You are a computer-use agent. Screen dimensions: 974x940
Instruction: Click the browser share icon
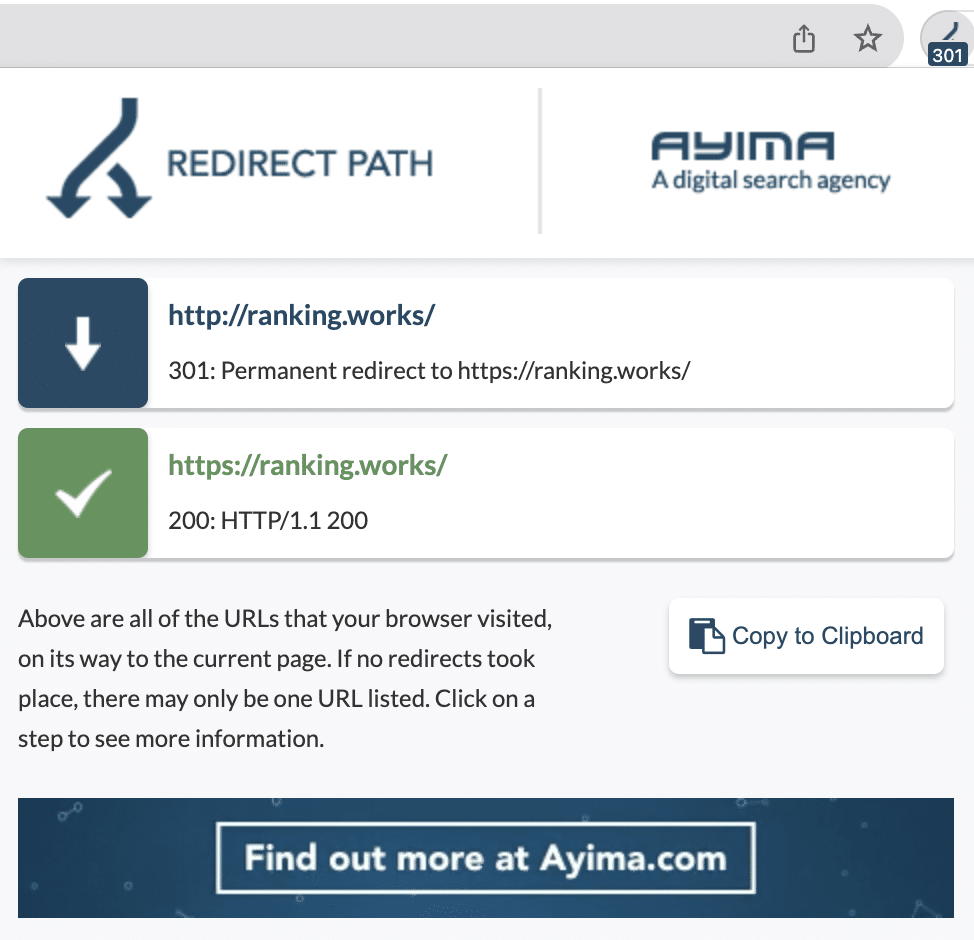(x=804, y=39)
